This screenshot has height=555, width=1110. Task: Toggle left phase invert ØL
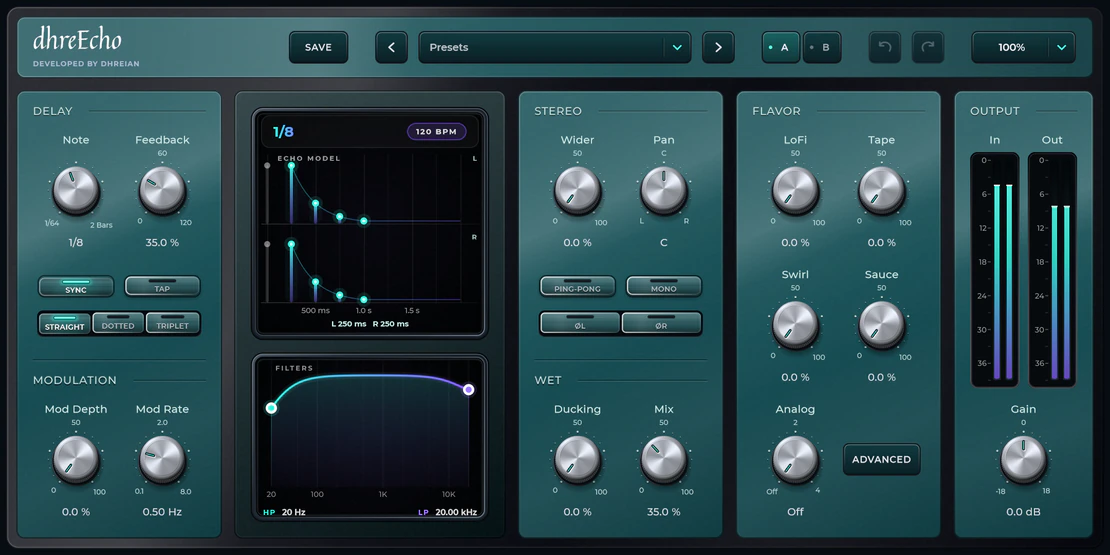580,323
